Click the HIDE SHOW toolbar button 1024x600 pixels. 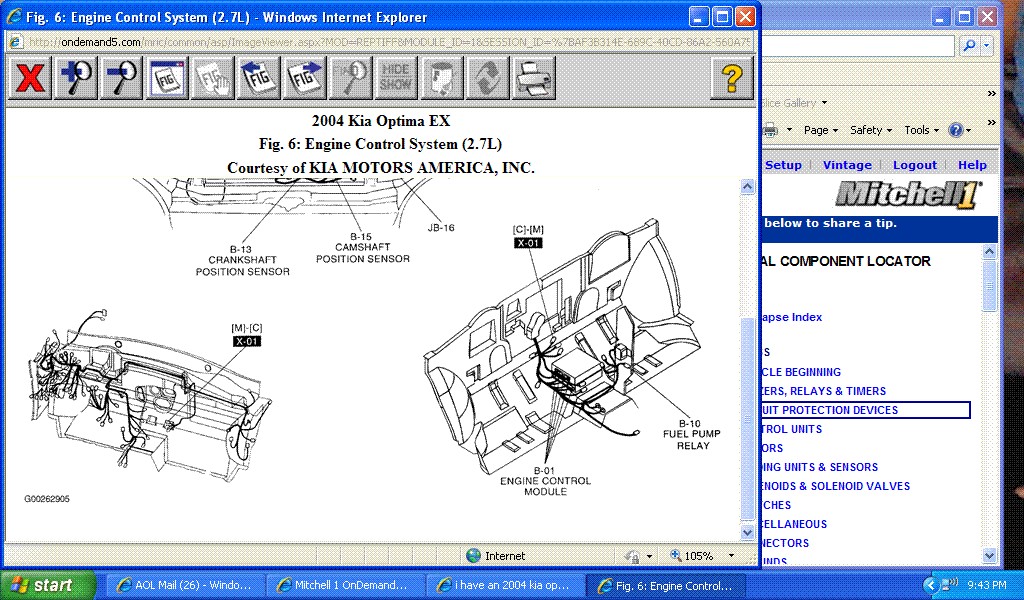396,78
